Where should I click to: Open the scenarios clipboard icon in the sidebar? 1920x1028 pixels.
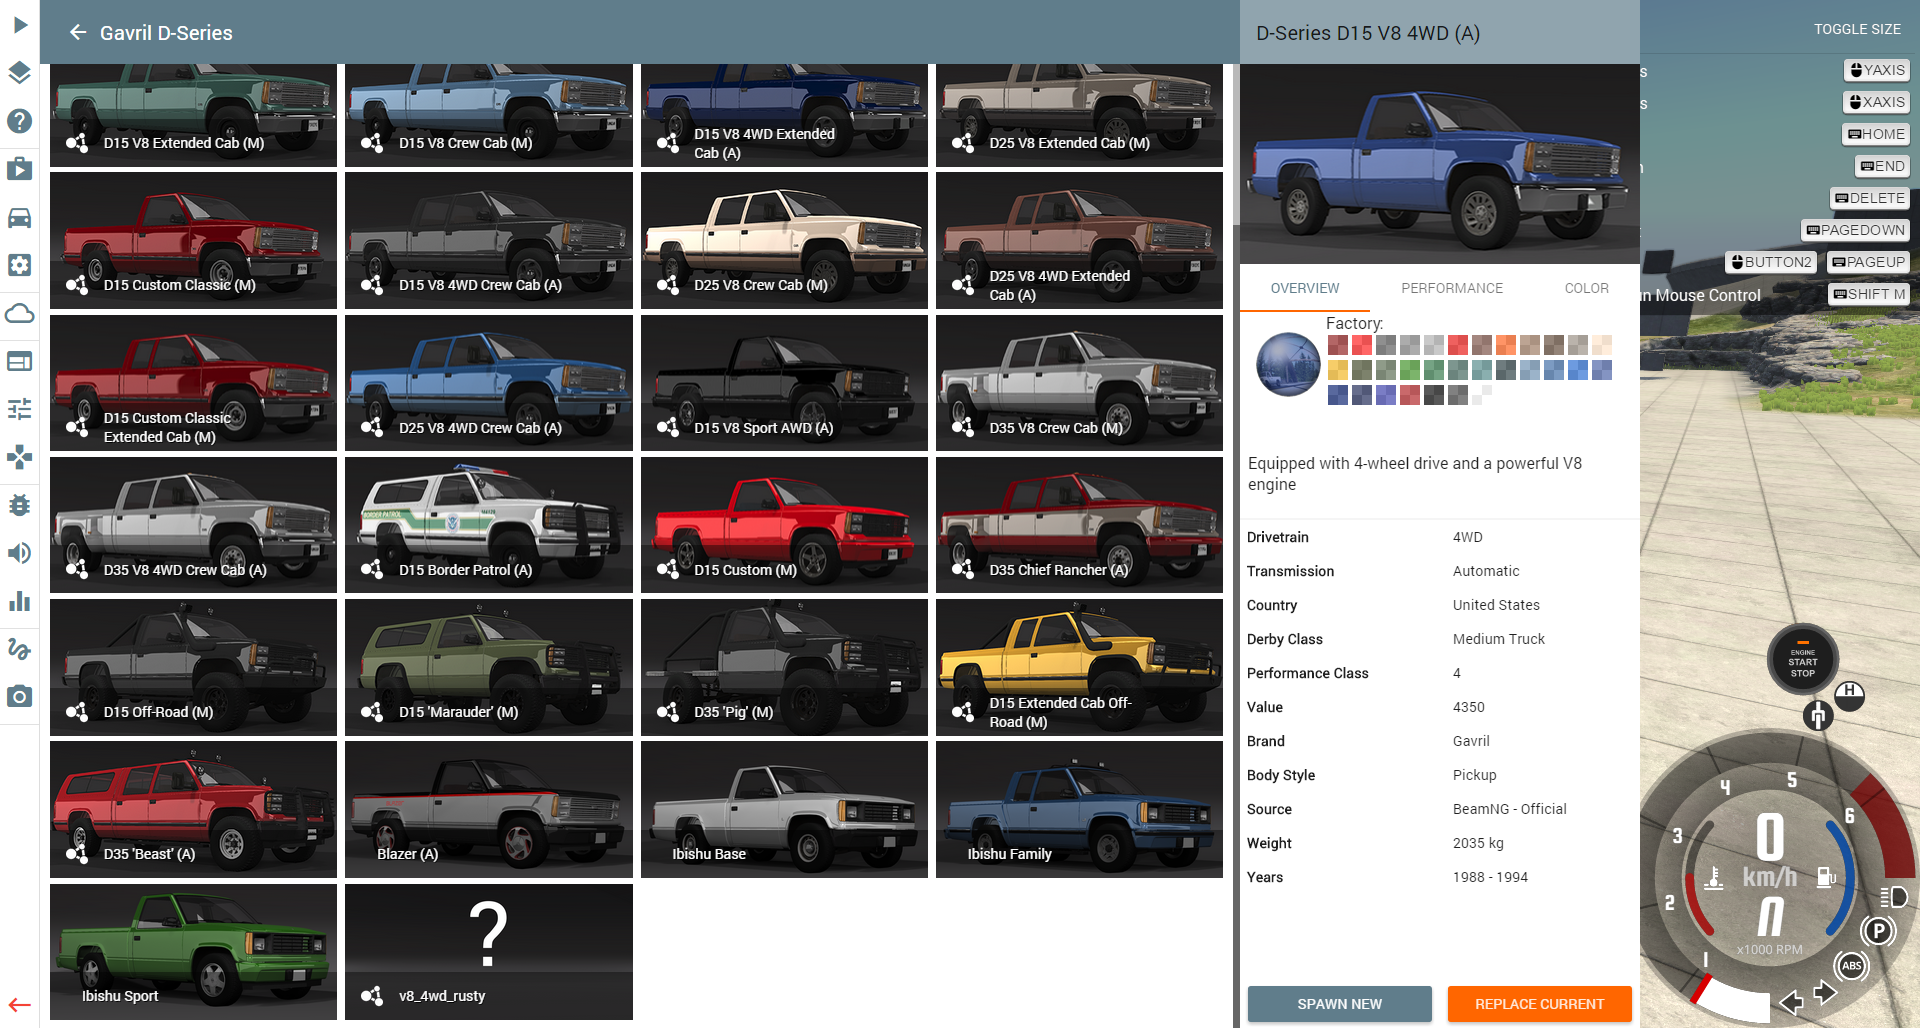click(x=20, y=168)
